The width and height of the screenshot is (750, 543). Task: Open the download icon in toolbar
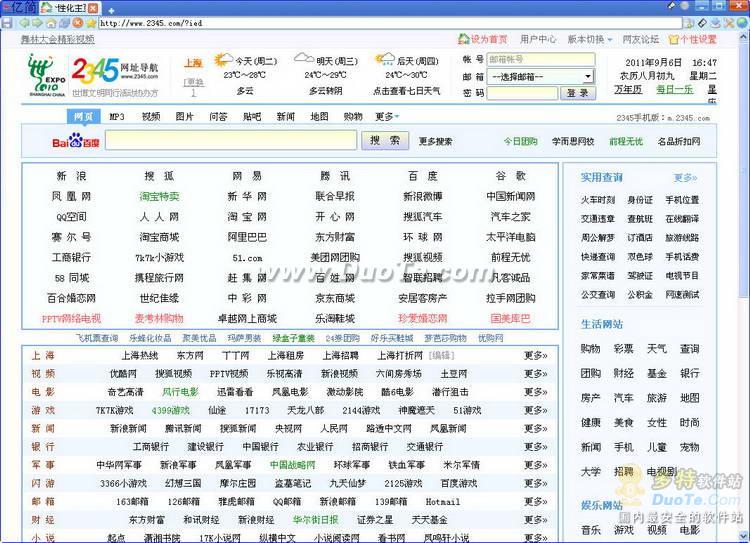[x=716, y=23]
